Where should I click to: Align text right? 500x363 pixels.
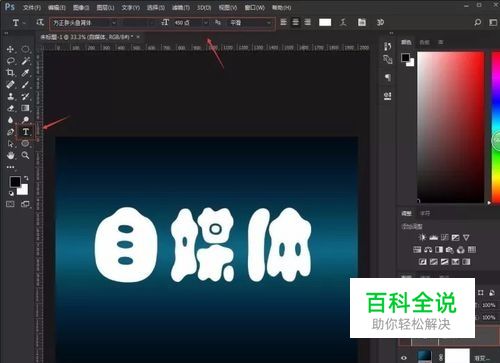pos(307,22)
